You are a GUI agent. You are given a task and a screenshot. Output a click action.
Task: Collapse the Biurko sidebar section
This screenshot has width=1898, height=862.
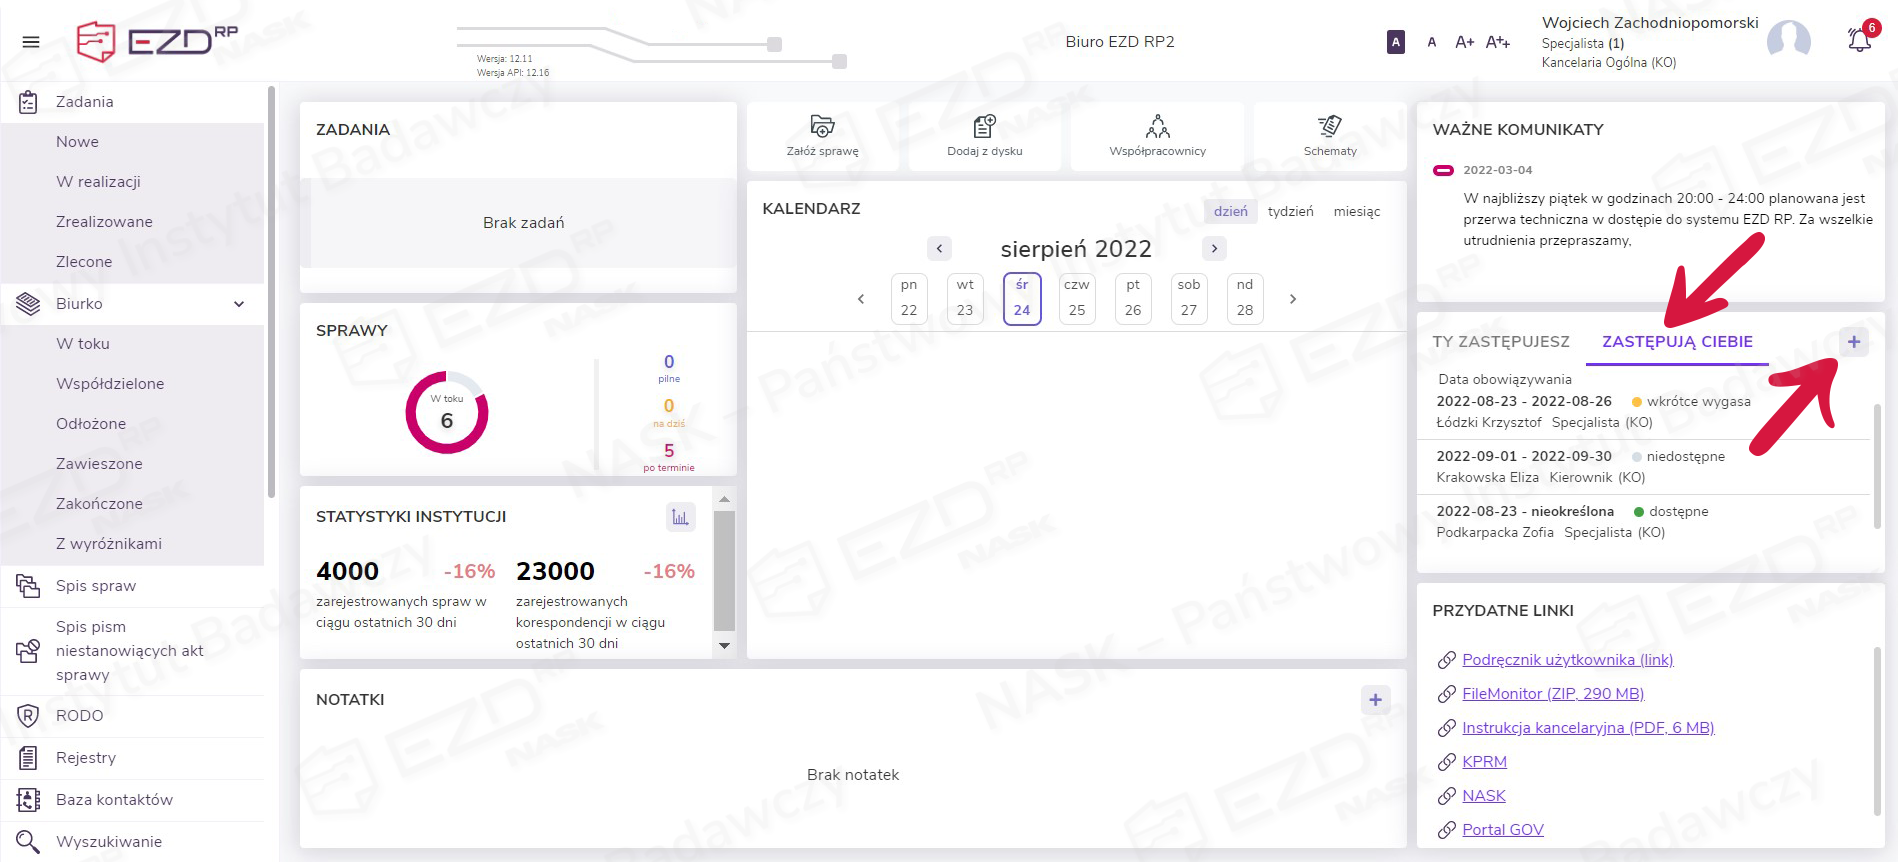(239, 304)
